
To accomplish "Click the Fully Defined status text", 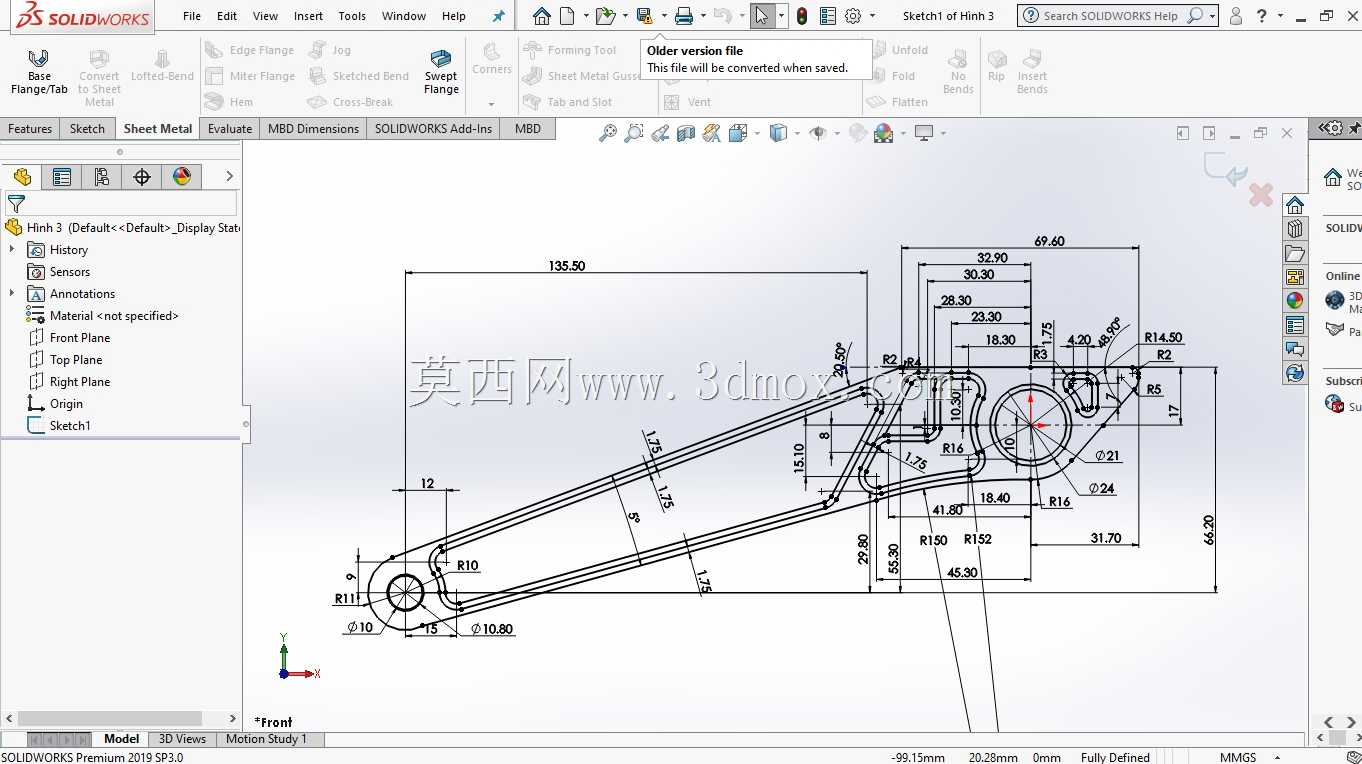I will coord(1115,757).
